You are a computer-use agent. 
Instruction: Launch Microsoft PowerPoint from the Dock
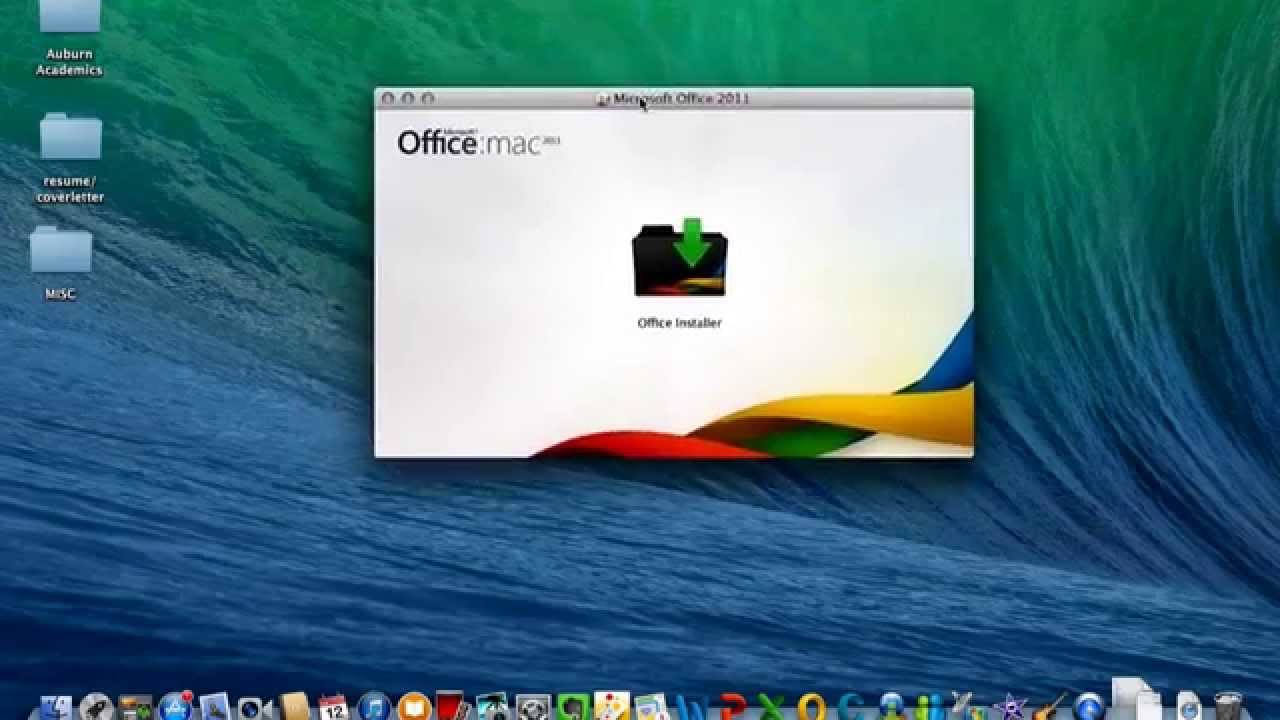(x=733, y=706)
